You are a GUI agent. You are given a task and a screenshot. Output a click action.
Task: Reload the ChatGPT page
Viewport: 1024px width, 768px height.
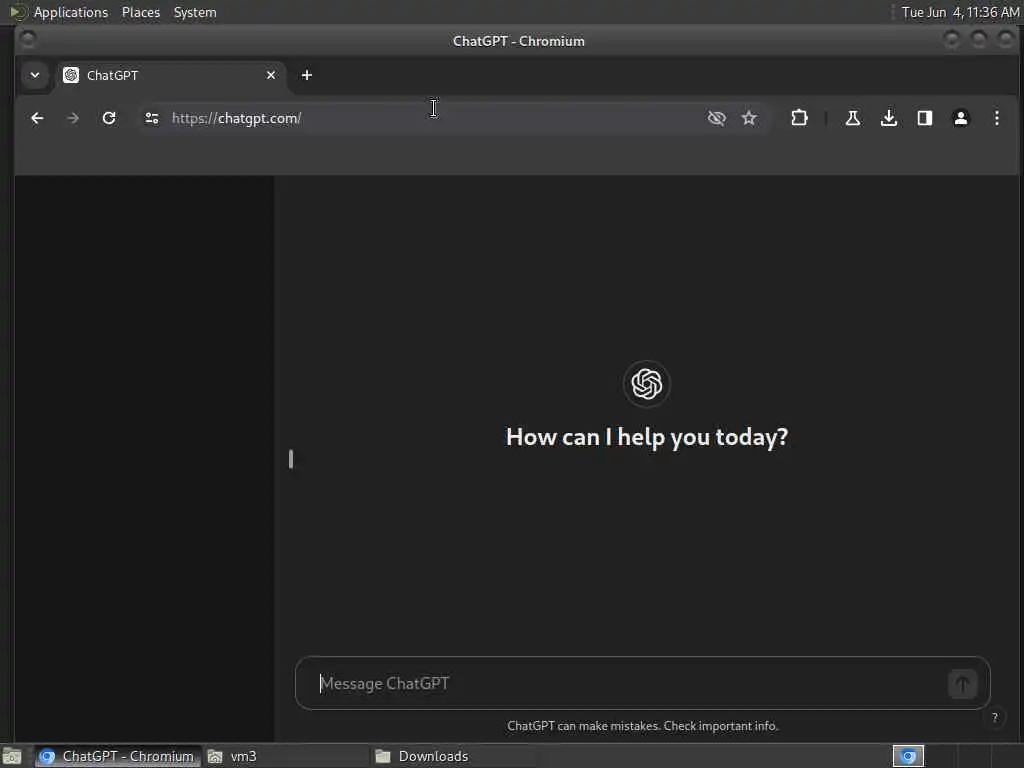(109, 118)
